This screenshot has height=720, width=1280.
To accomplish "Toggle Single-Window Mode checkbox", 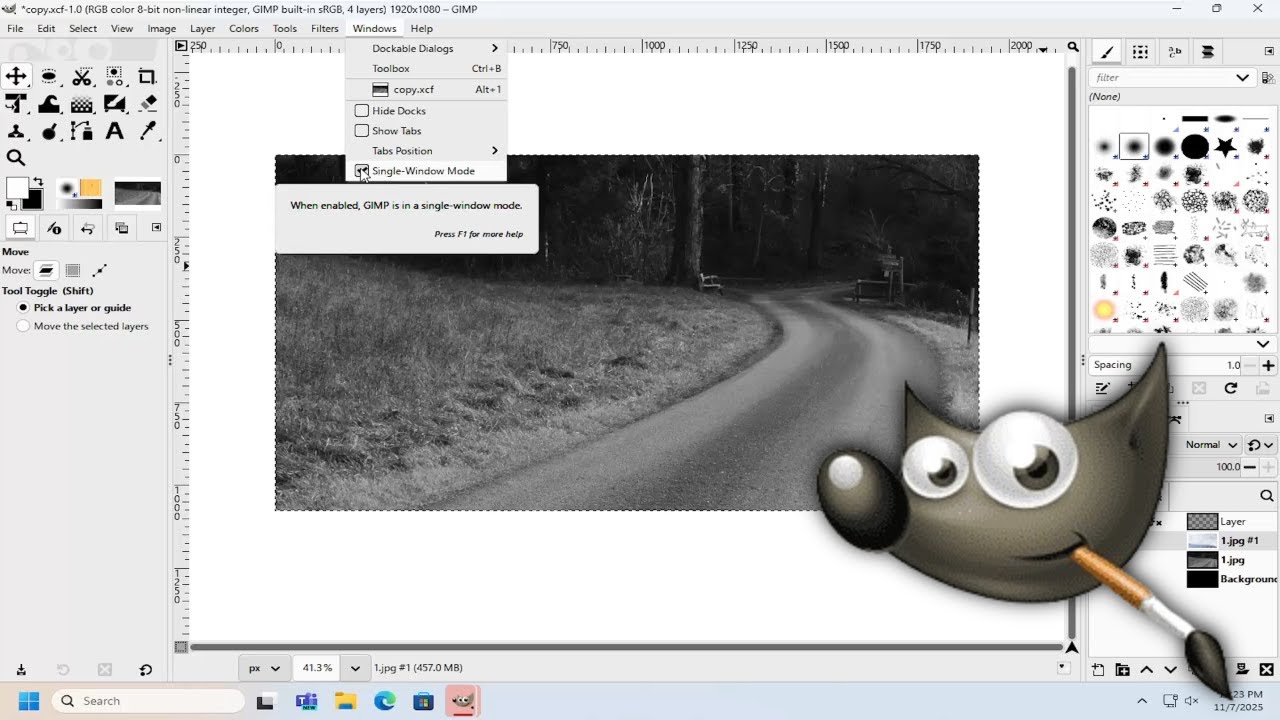I will click(361, 171).
